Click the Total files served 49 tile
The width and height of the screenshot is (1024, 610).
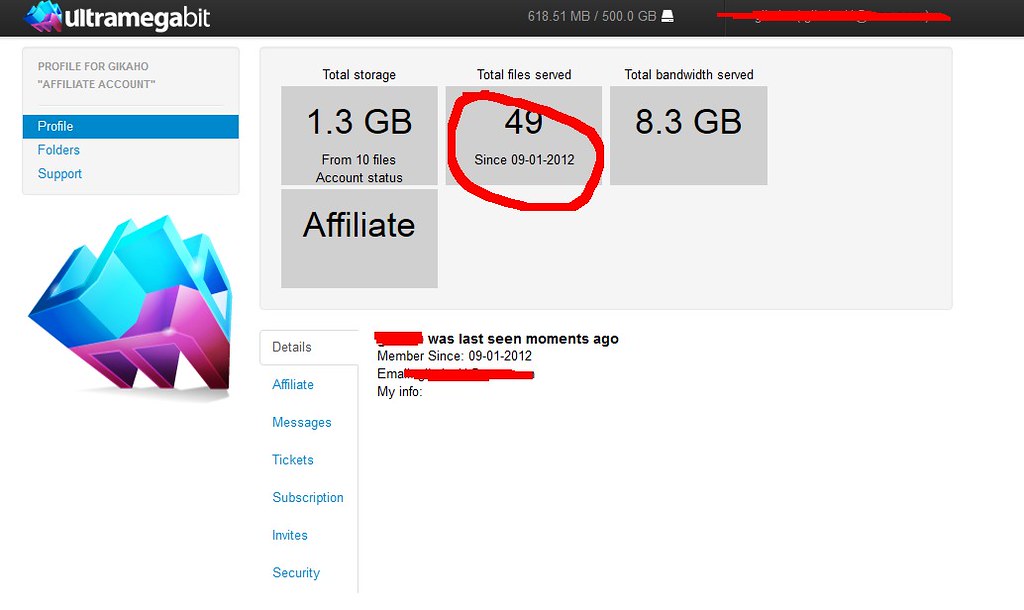click(524, 135)
